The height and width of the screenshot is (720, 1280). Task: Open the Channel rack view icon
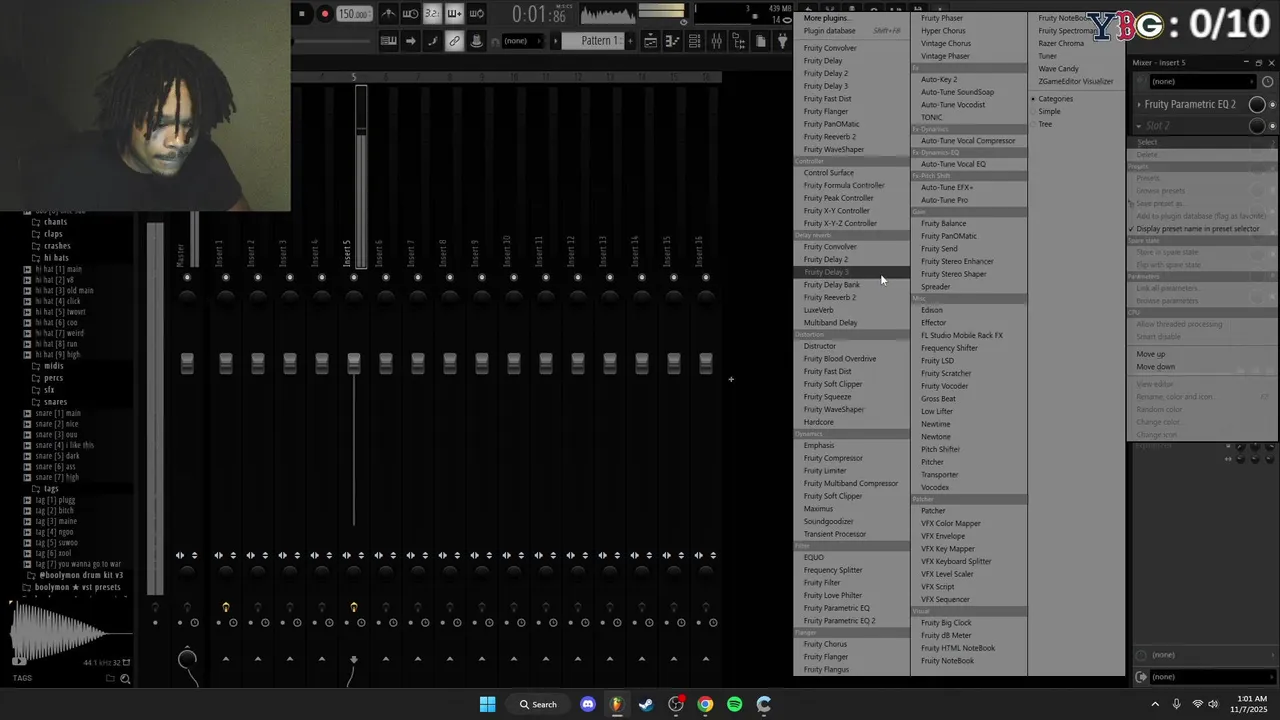(x=695, y=41)
